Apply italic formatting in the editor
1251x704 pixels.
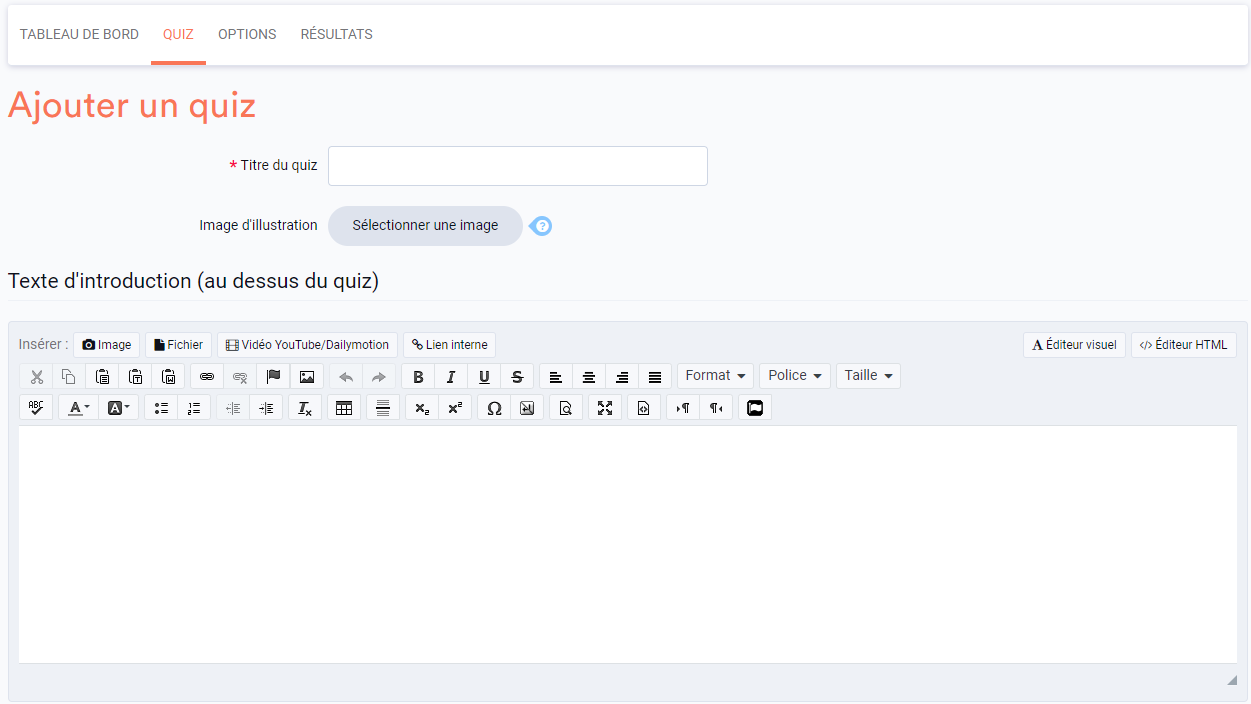[451, 375]
